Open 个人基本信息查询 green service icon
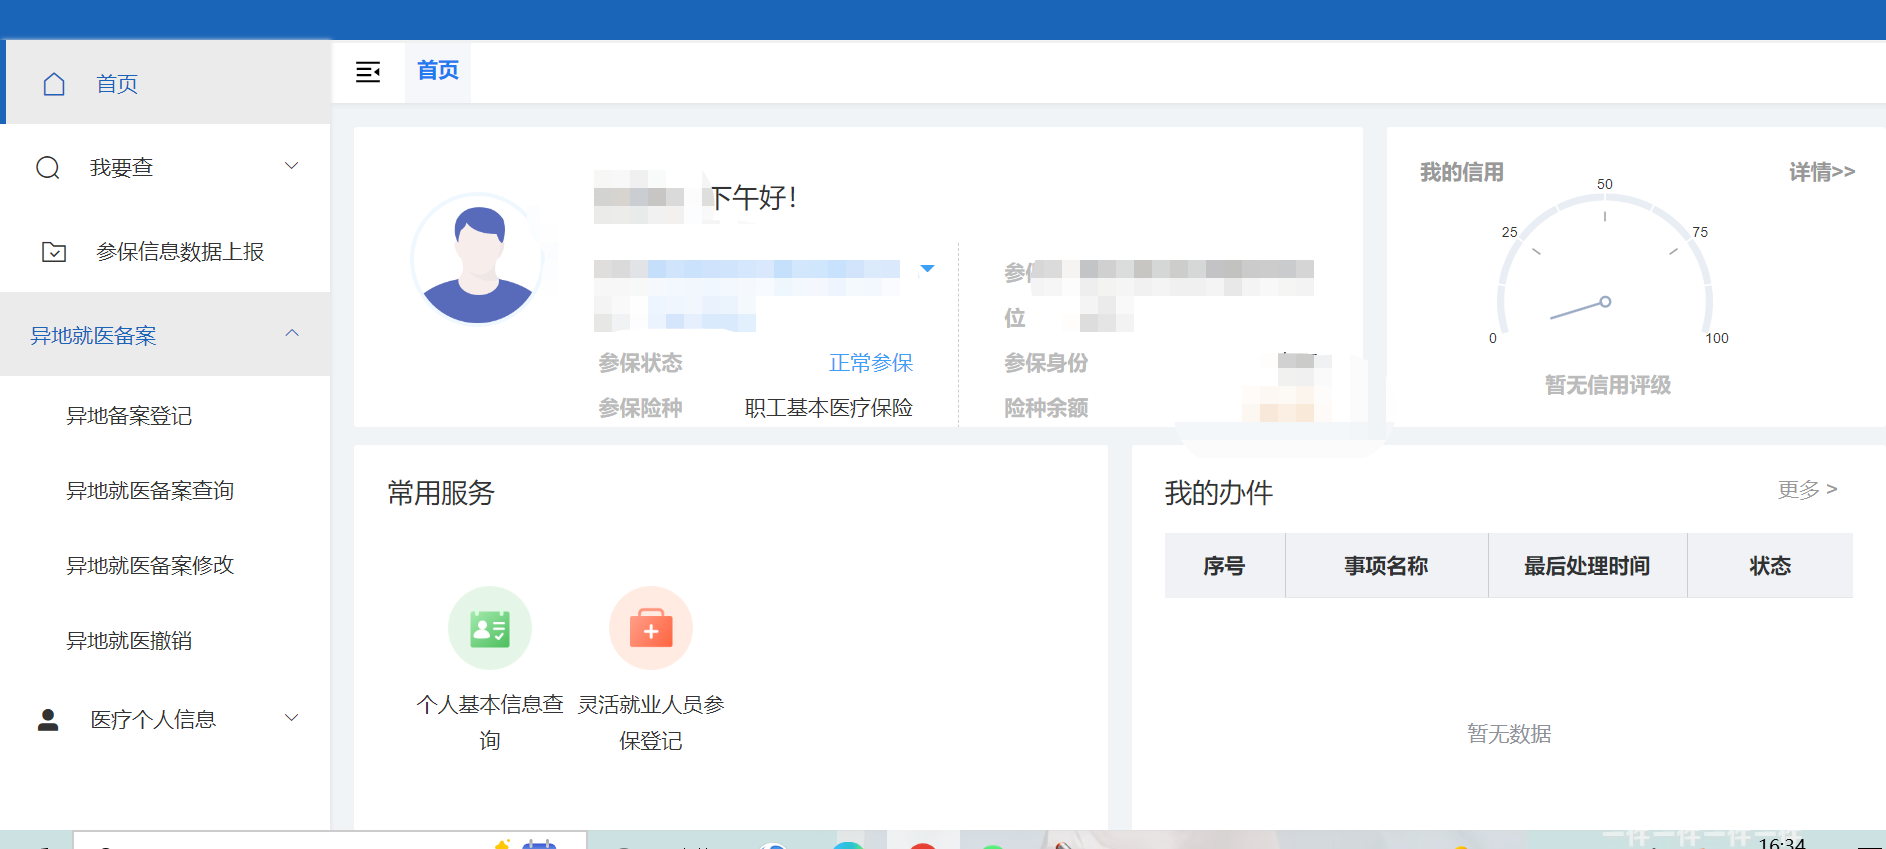The image size is (1886, 849). coord(490,628)
